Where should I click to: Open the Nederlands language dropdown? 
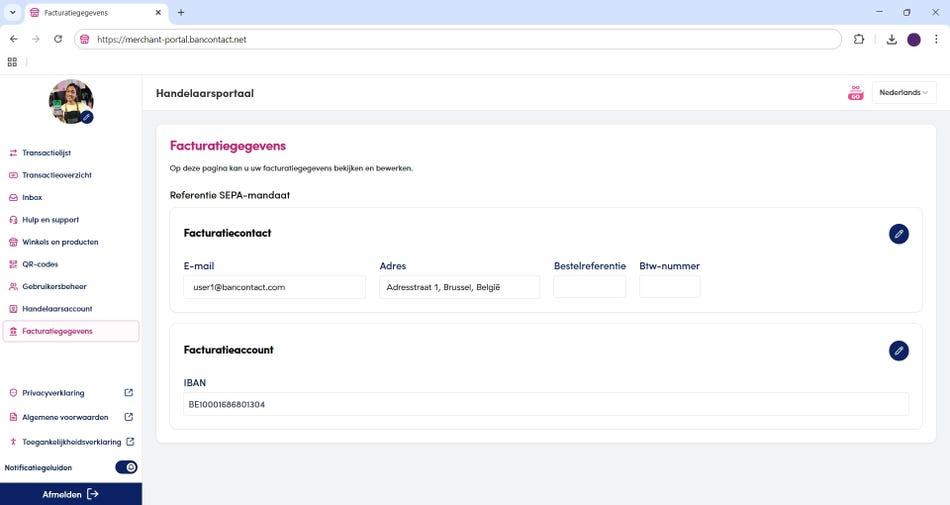[903, 93]
